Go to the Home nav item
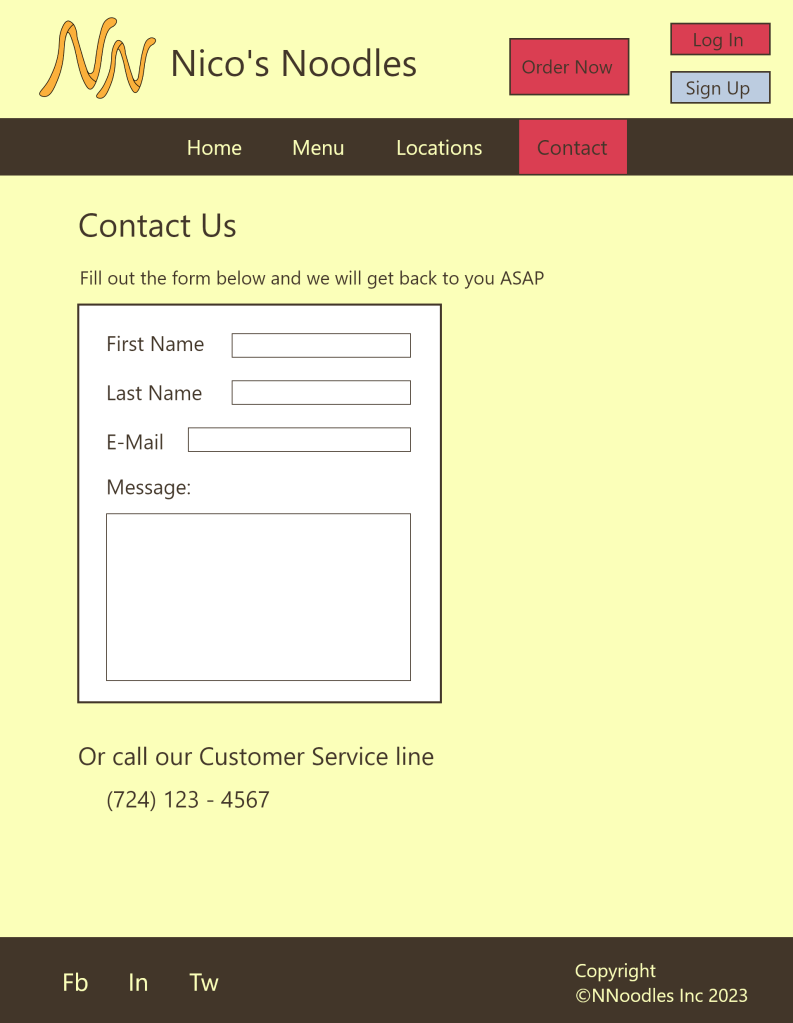The width and height of the screenshot is (793, 1023). click(x=214, y=148)
